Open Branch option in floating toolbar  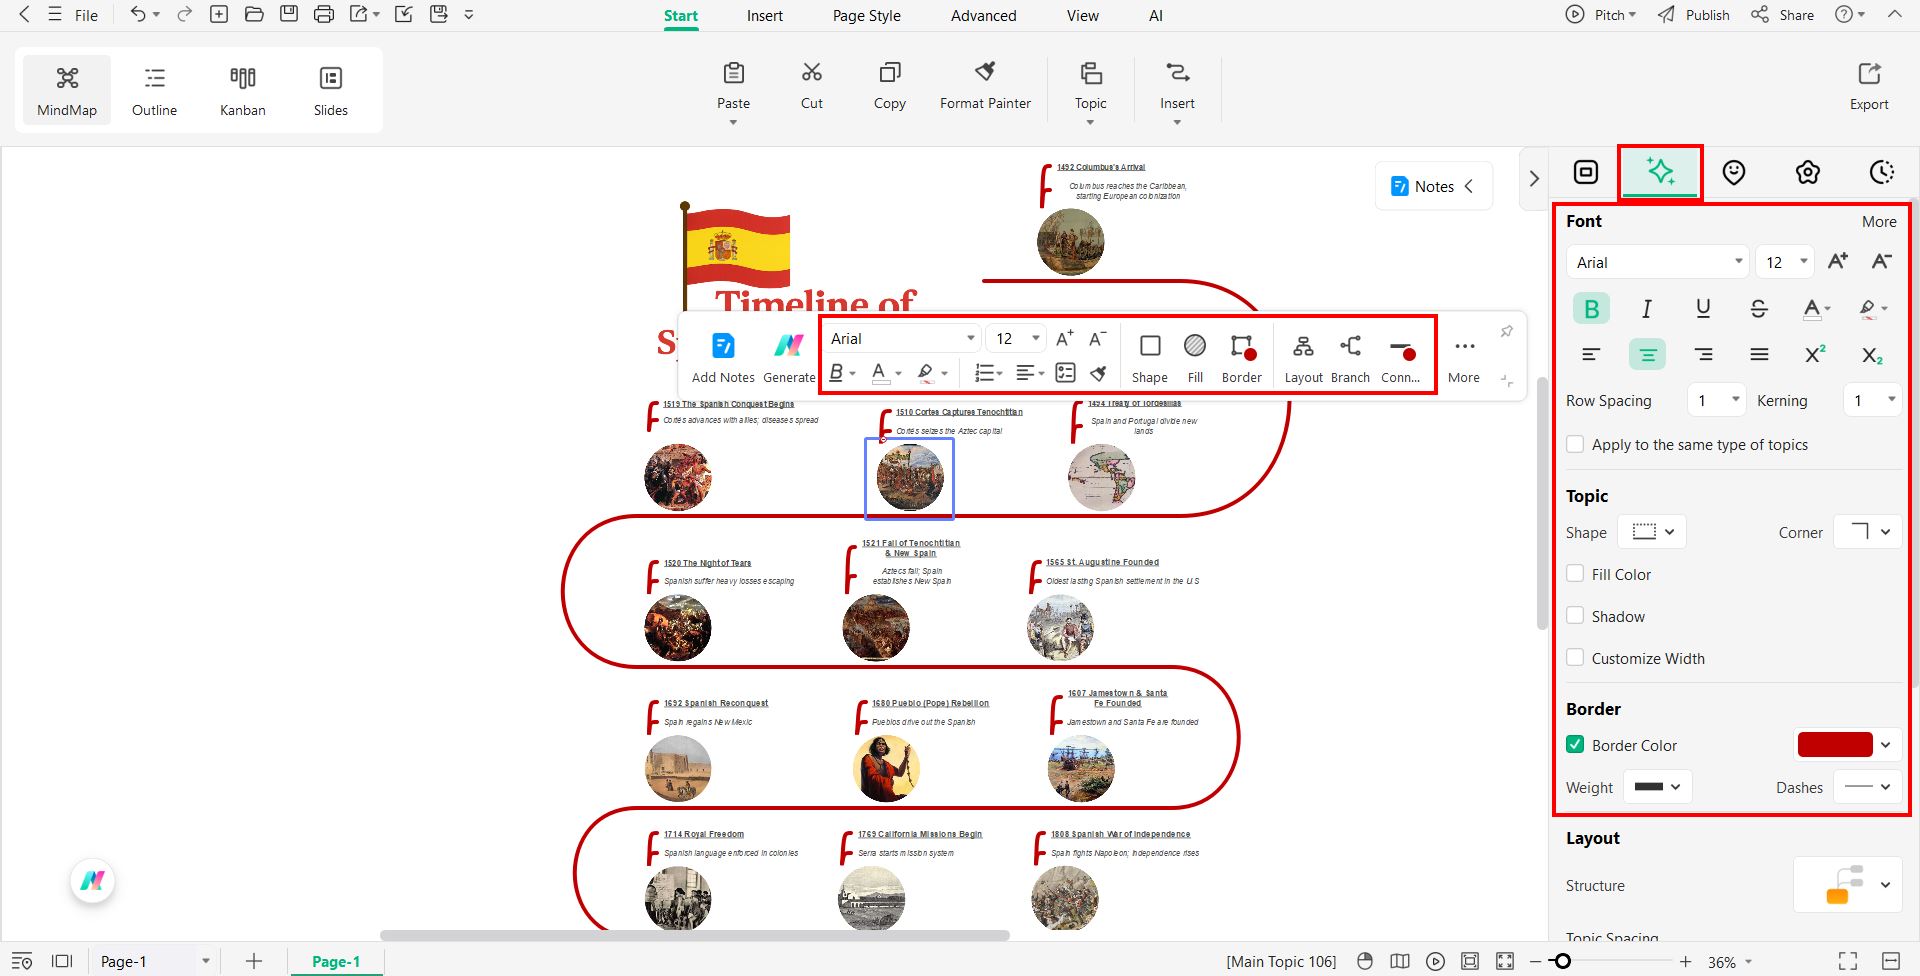click(x=1350, y=358)
